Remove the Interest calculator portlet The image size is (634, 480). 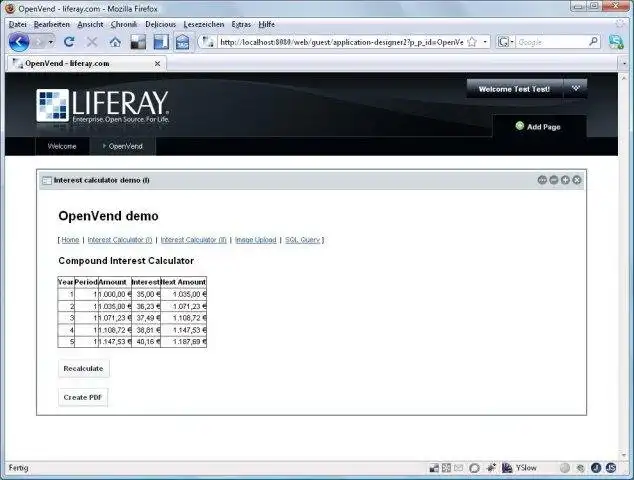577,180
